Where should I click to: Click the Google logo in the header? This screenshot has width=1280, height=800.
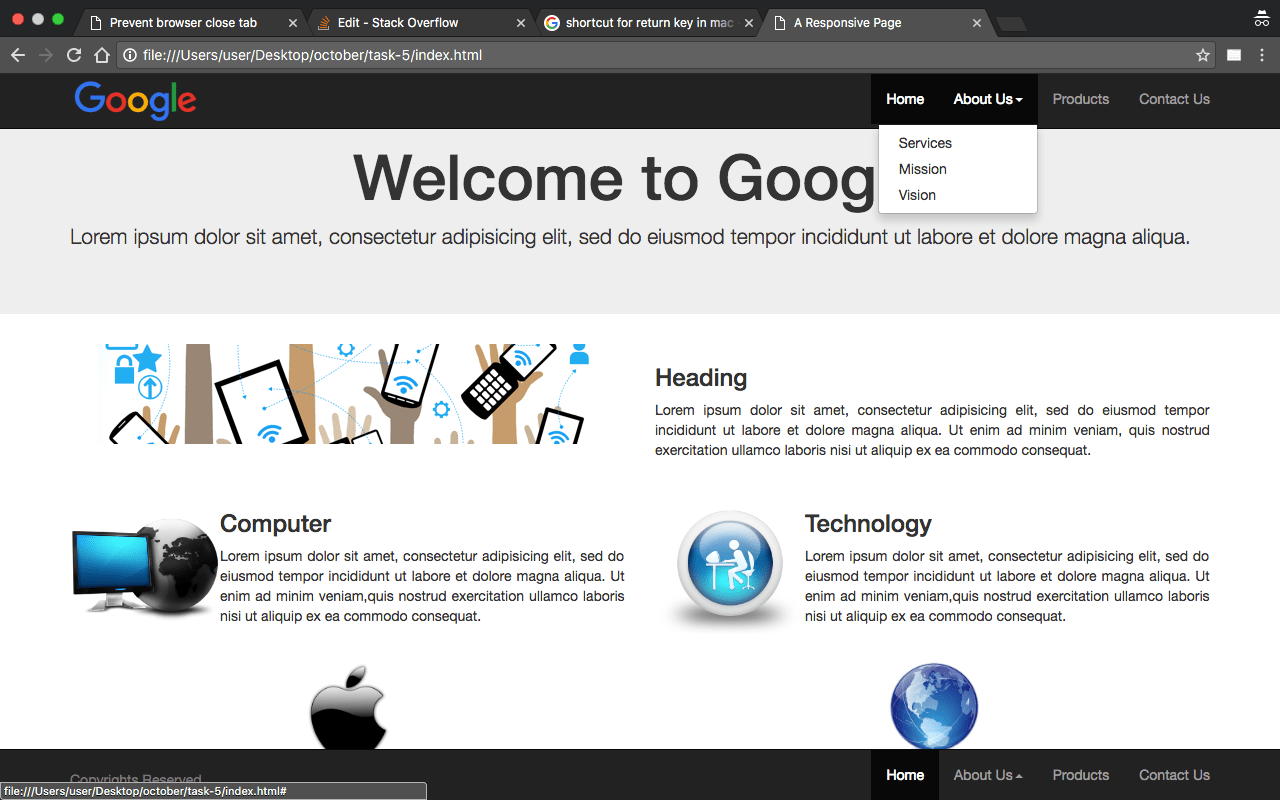(x=134, y=100)
